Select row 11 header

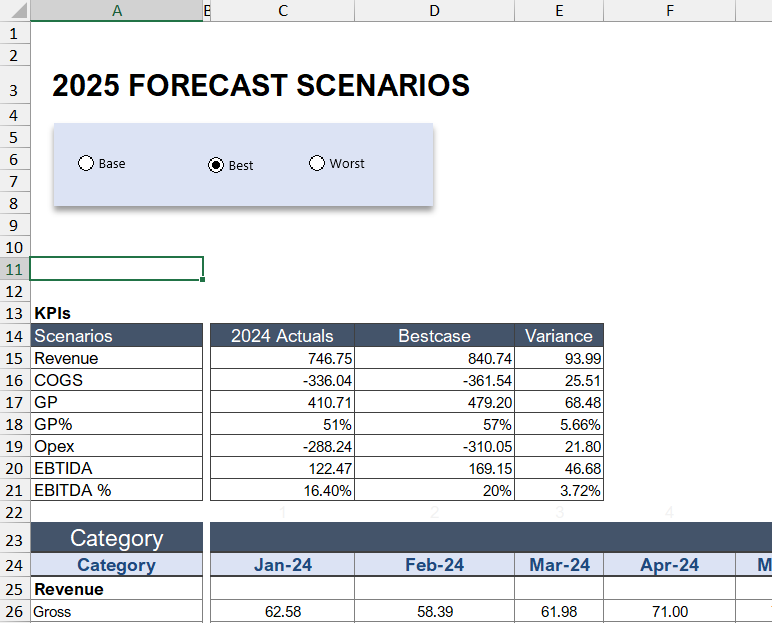point(14,269)
